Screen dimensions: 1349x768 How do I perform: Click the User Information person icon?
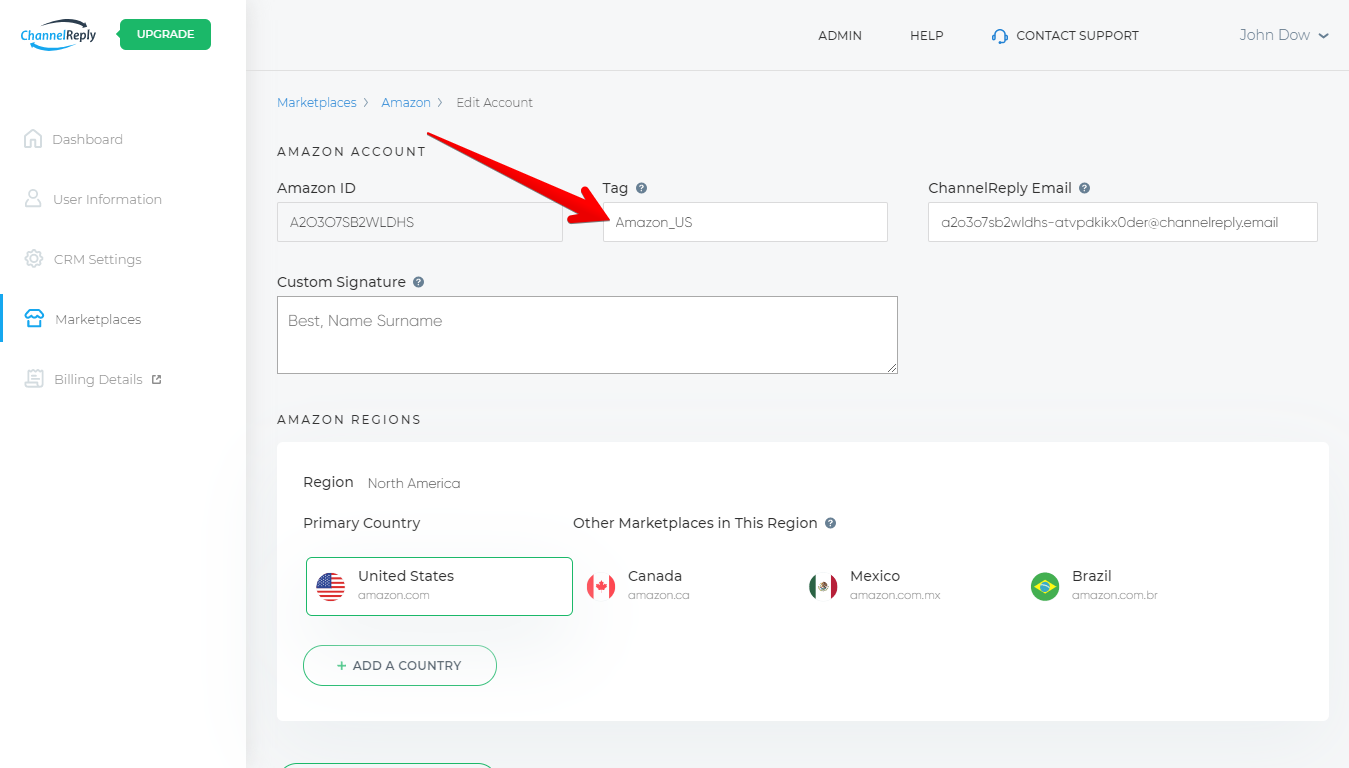33,199
